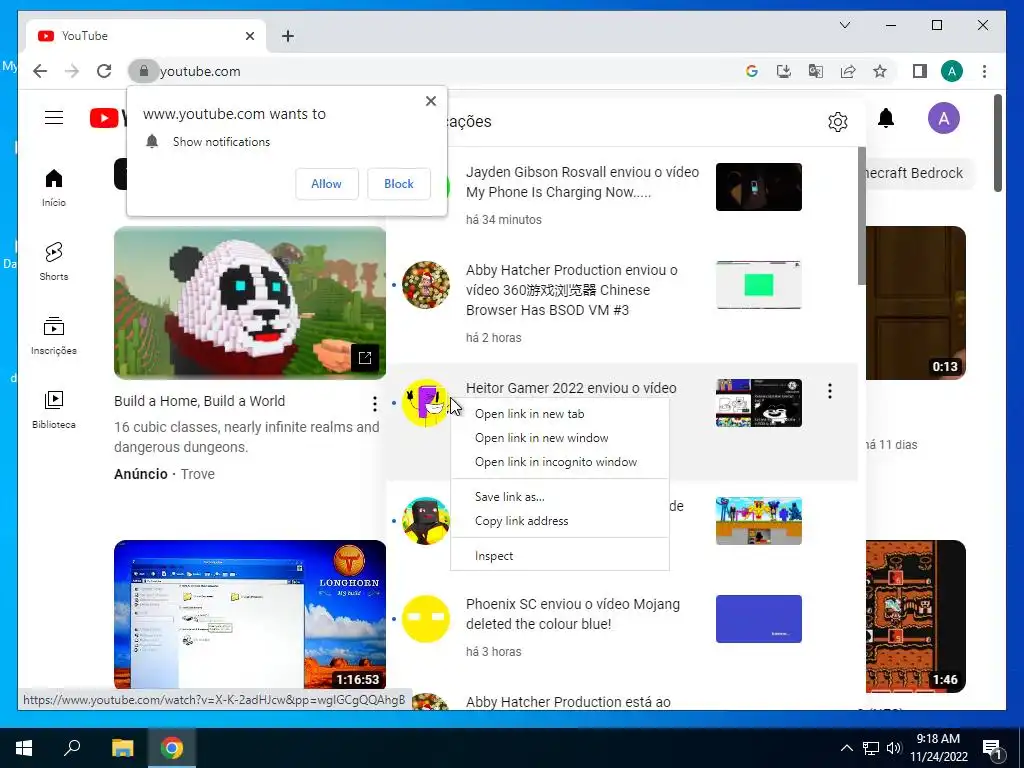Viewport: 1024px width, 768px height.
Task: Block YouTube notifications
Action: pos(398,184)
